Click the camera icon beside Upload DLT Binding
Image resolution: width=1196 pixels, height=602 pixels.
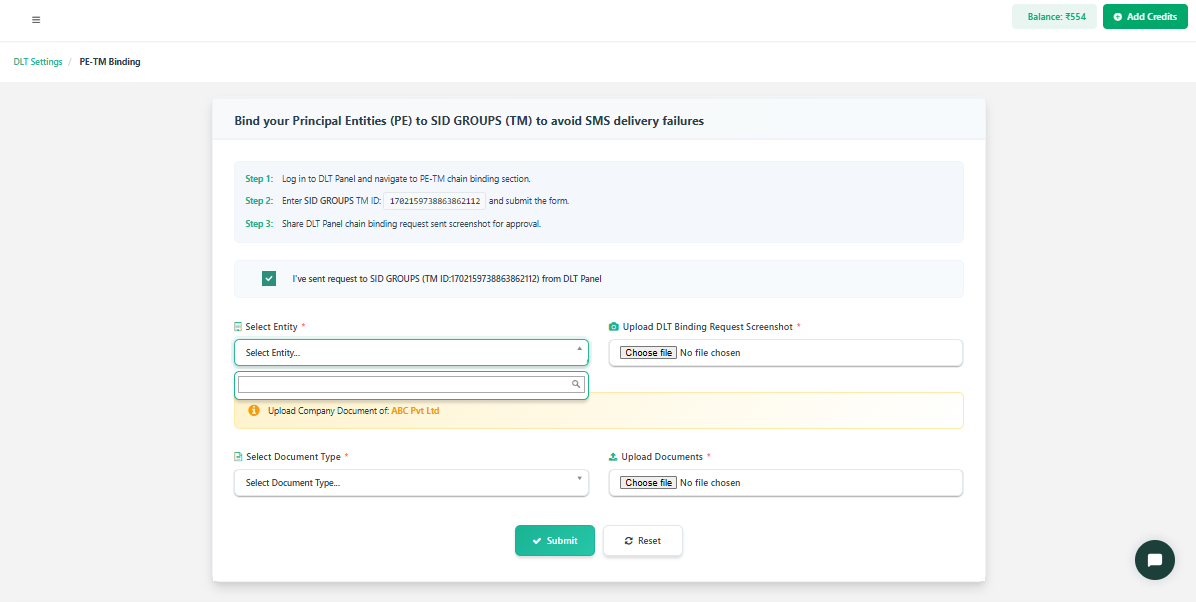tap(614, 327)
